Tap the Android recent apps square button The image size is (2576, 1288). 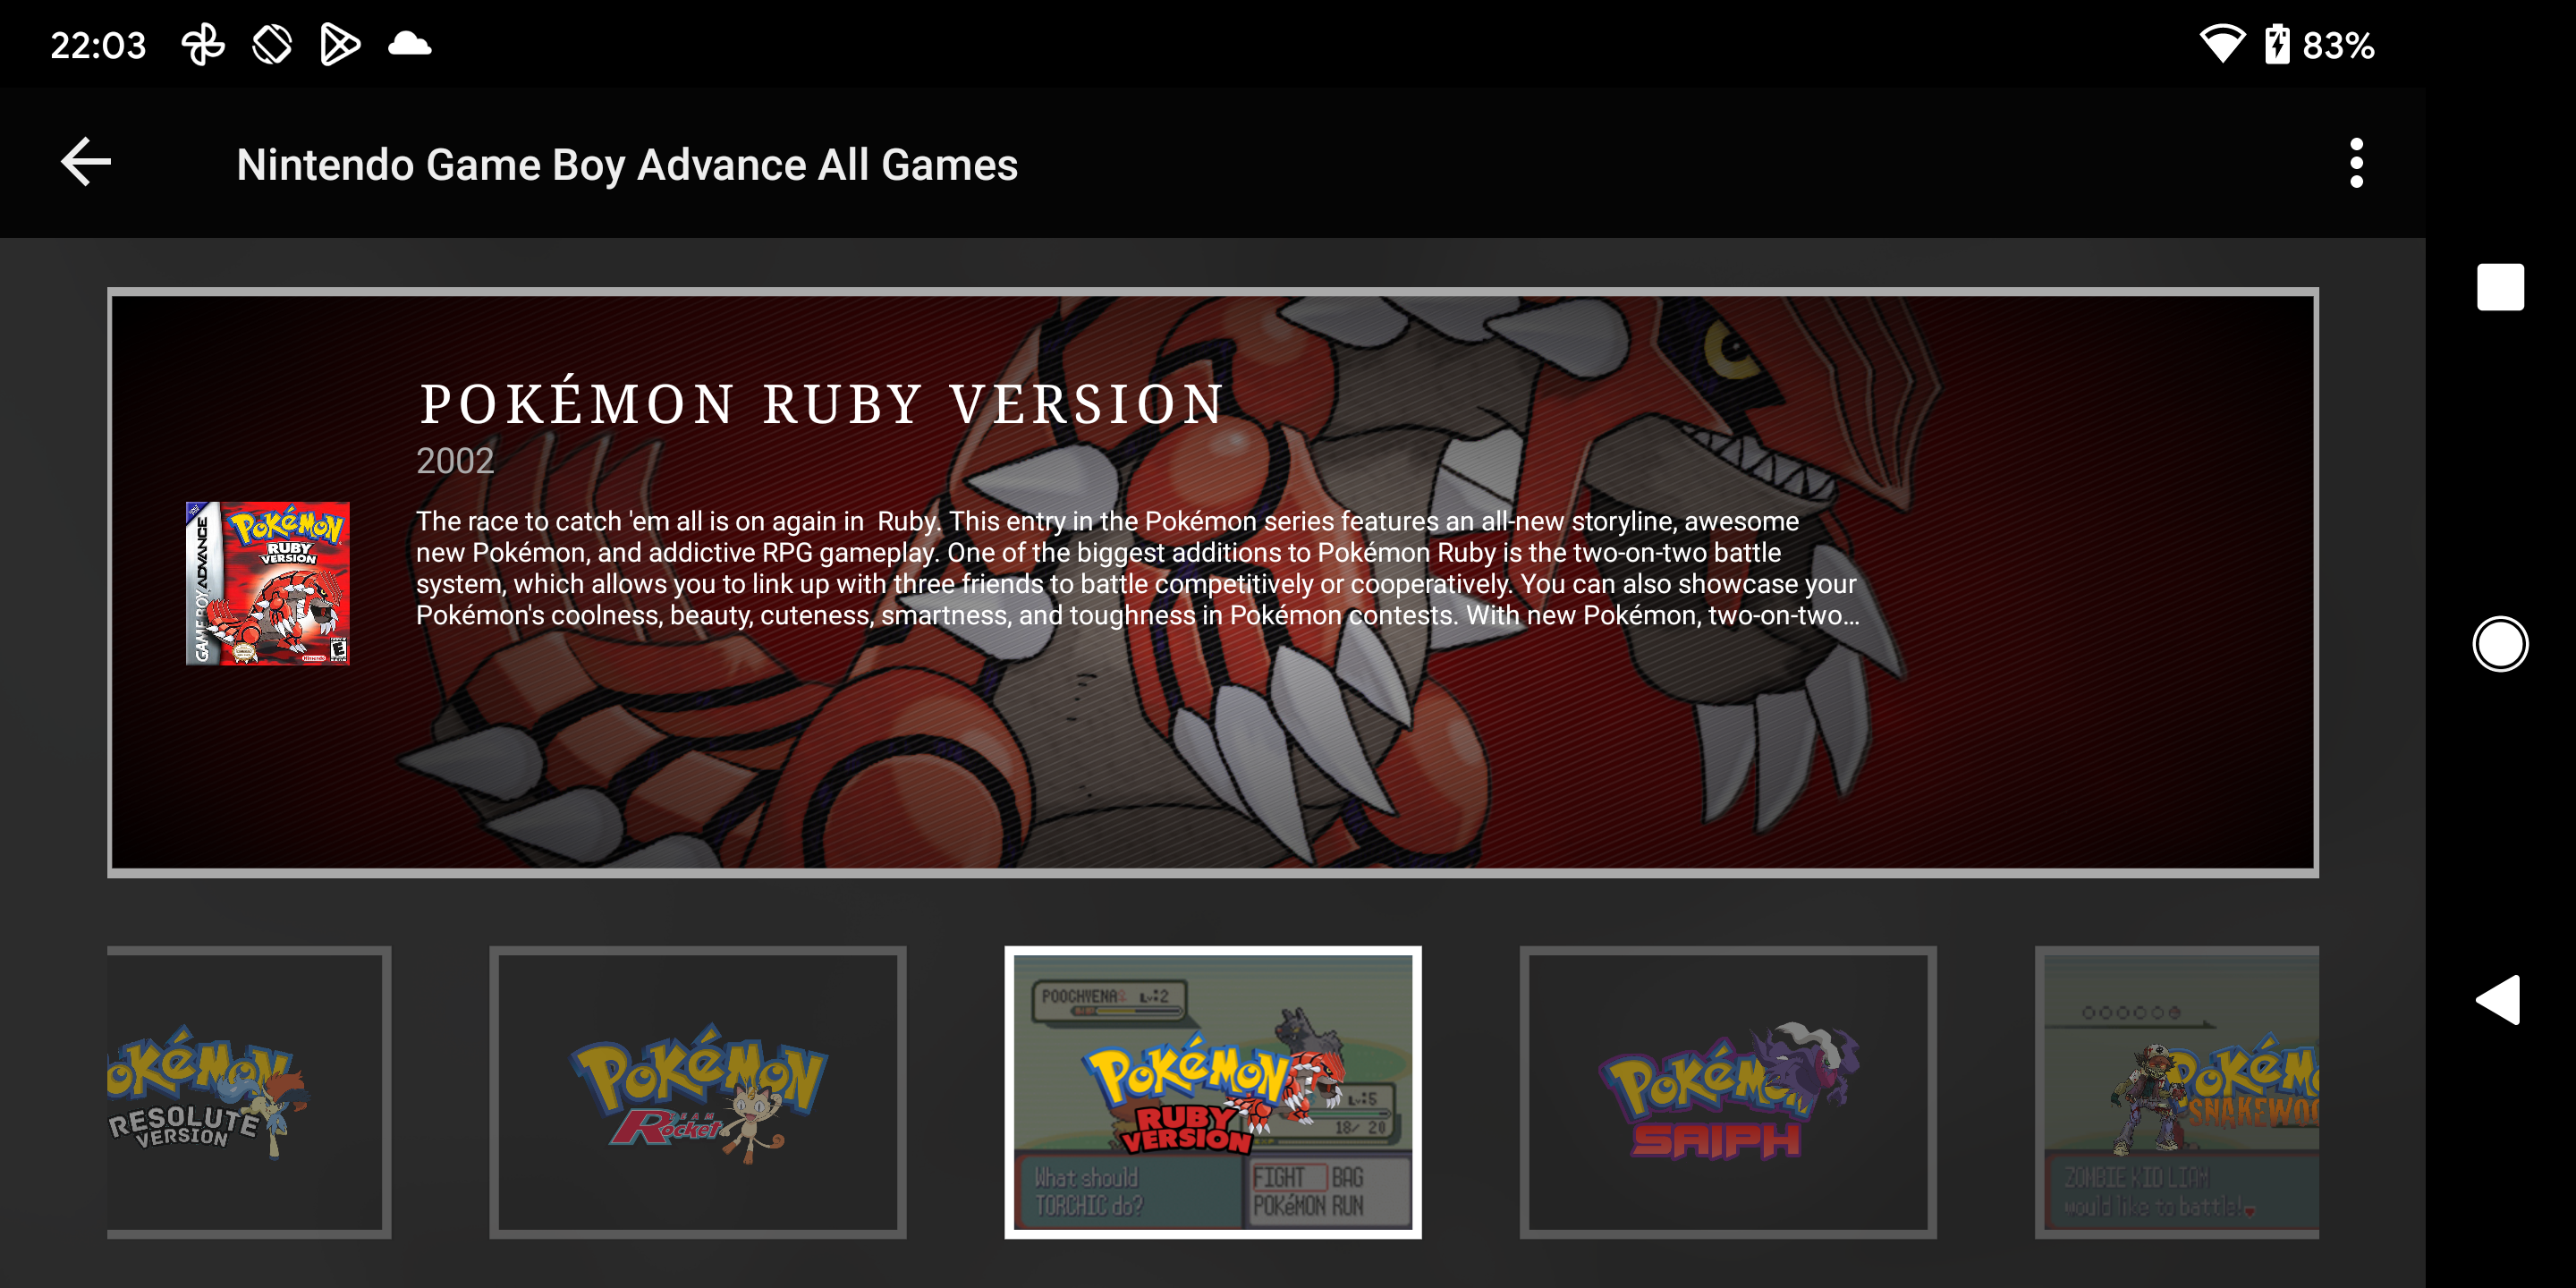tap(2499, 287)
